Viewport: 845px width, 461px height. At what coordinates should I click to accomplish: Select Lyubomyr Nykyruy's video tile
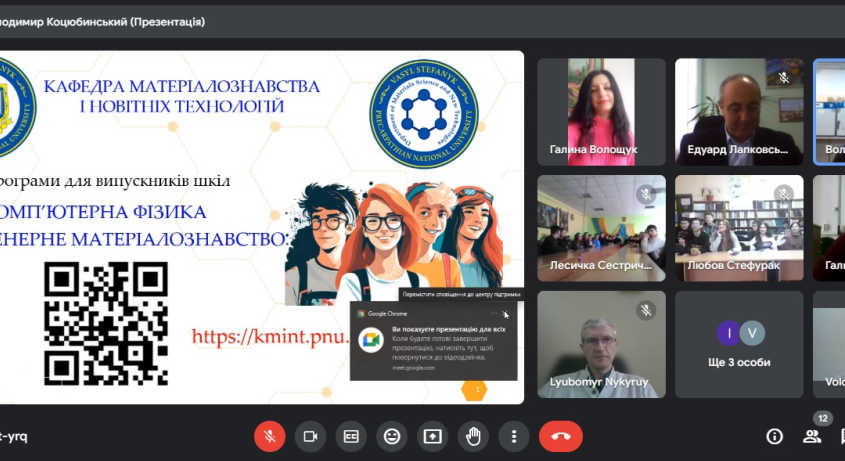(x=601, y=343)
